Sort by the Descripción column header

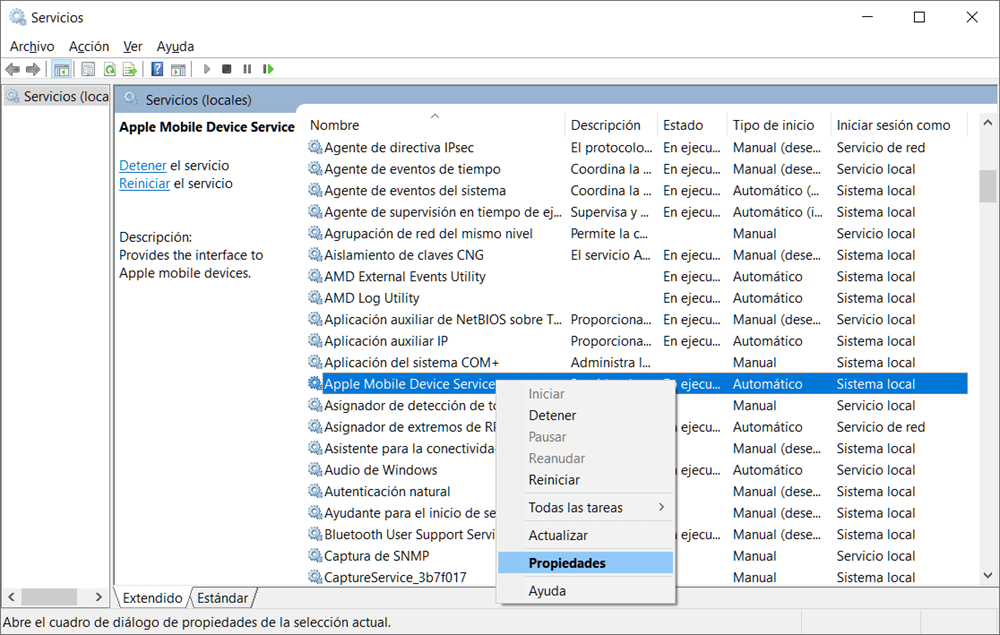(x=611, y=126)
